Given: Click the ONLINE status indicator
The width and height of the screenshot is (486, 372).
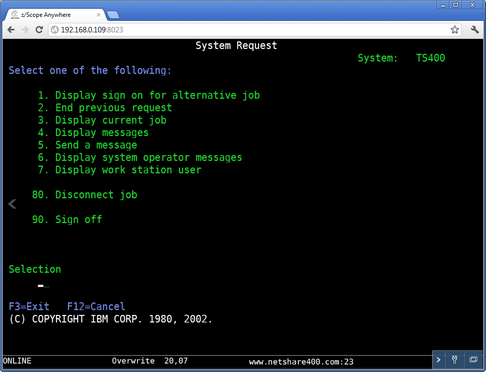Looking at the screenshot, I should (x=17, y=361).
